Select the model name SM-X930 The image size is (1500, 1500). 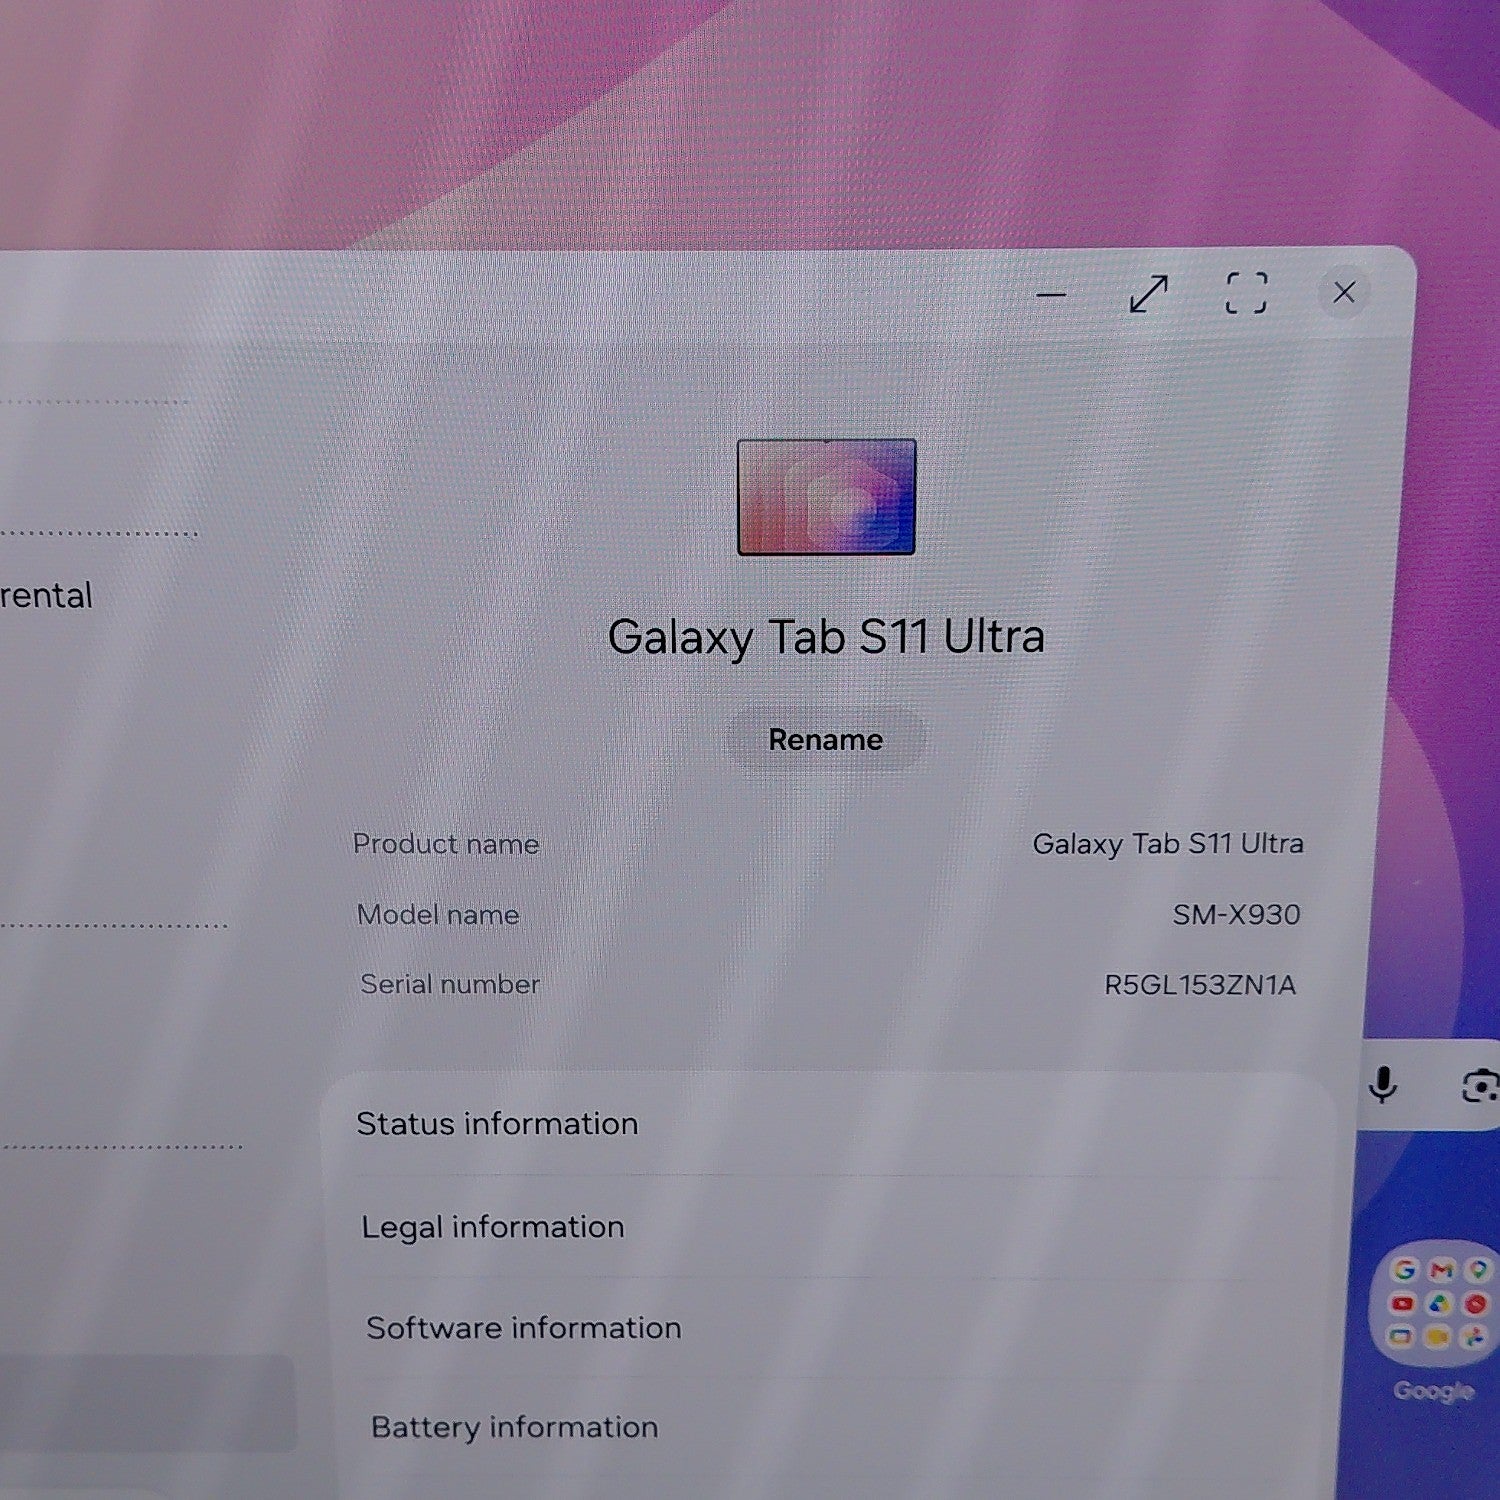point(1236,914)
